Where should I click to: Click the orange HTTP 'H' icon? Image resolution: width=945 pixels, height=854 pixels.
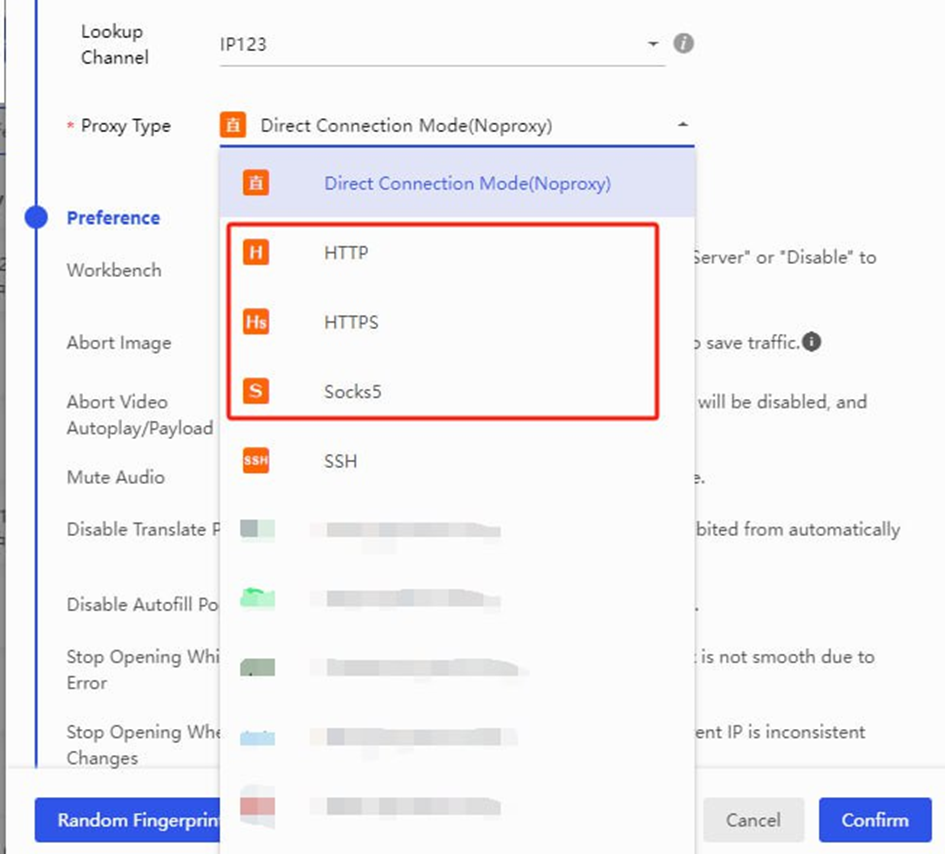tap(256, 253)
